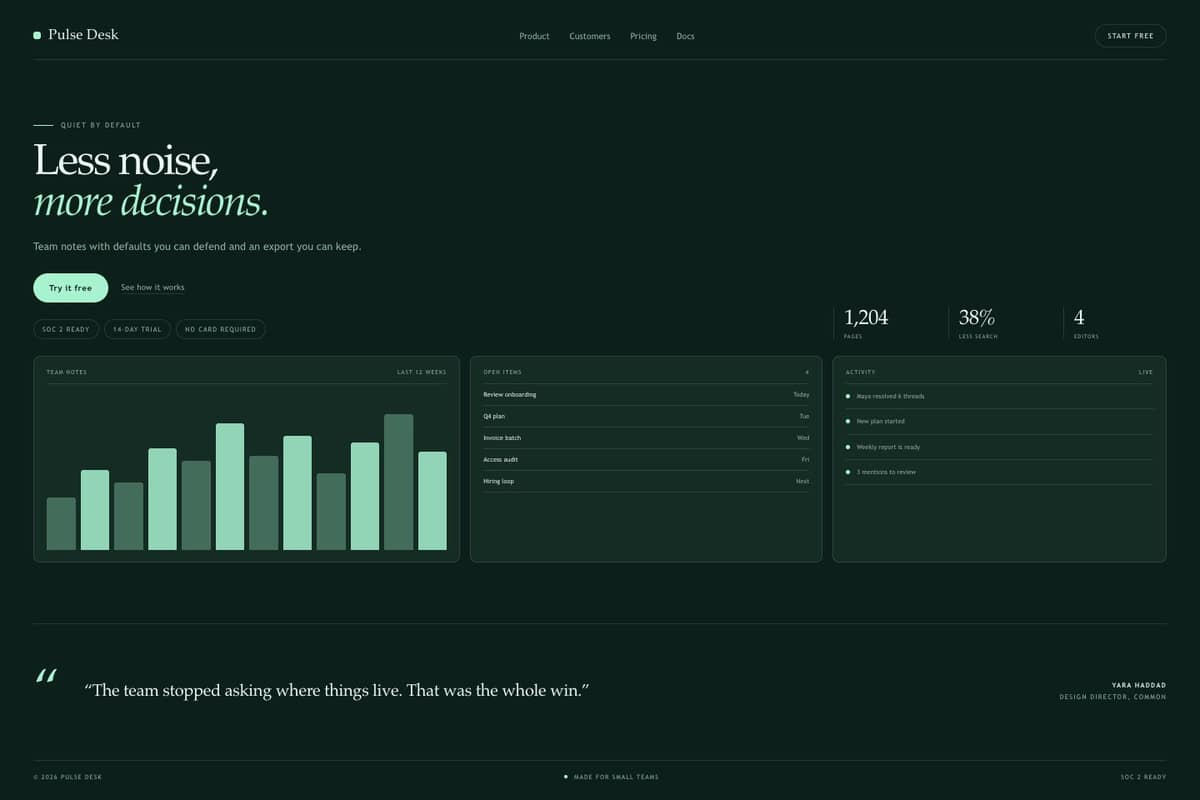Click the Team Notes chart title
The image size is (1200, 800).
coord(67,372)
